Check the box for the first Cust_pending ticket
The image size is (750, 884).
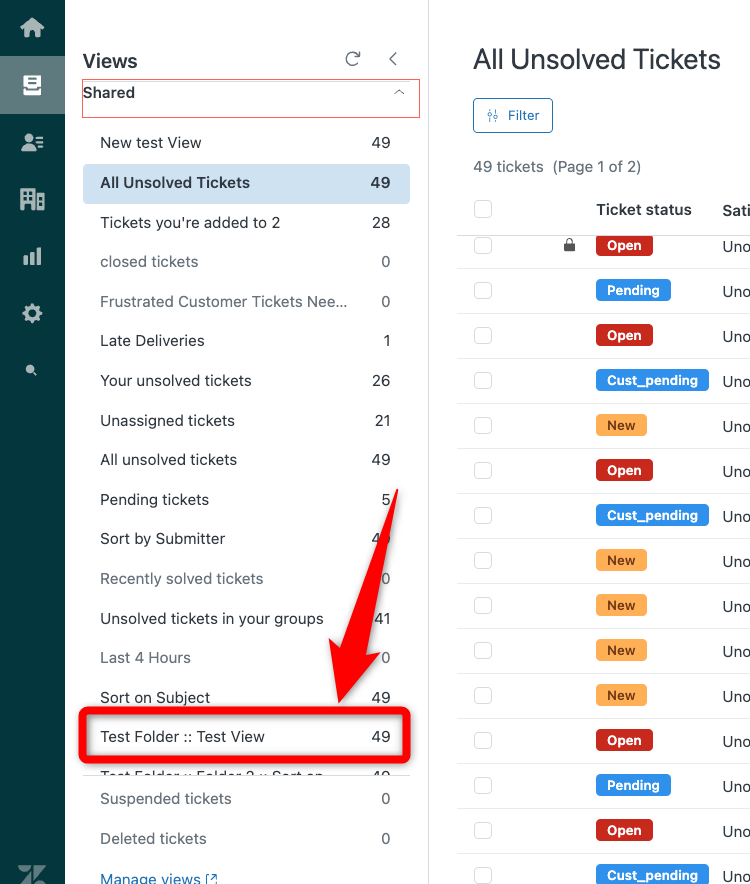[x=483, y=380]
